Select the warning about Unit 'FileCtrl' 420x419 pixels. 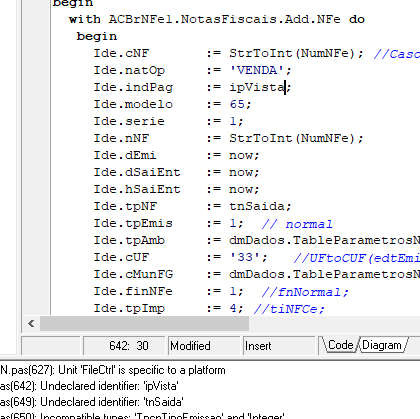[x=113, y=370]
